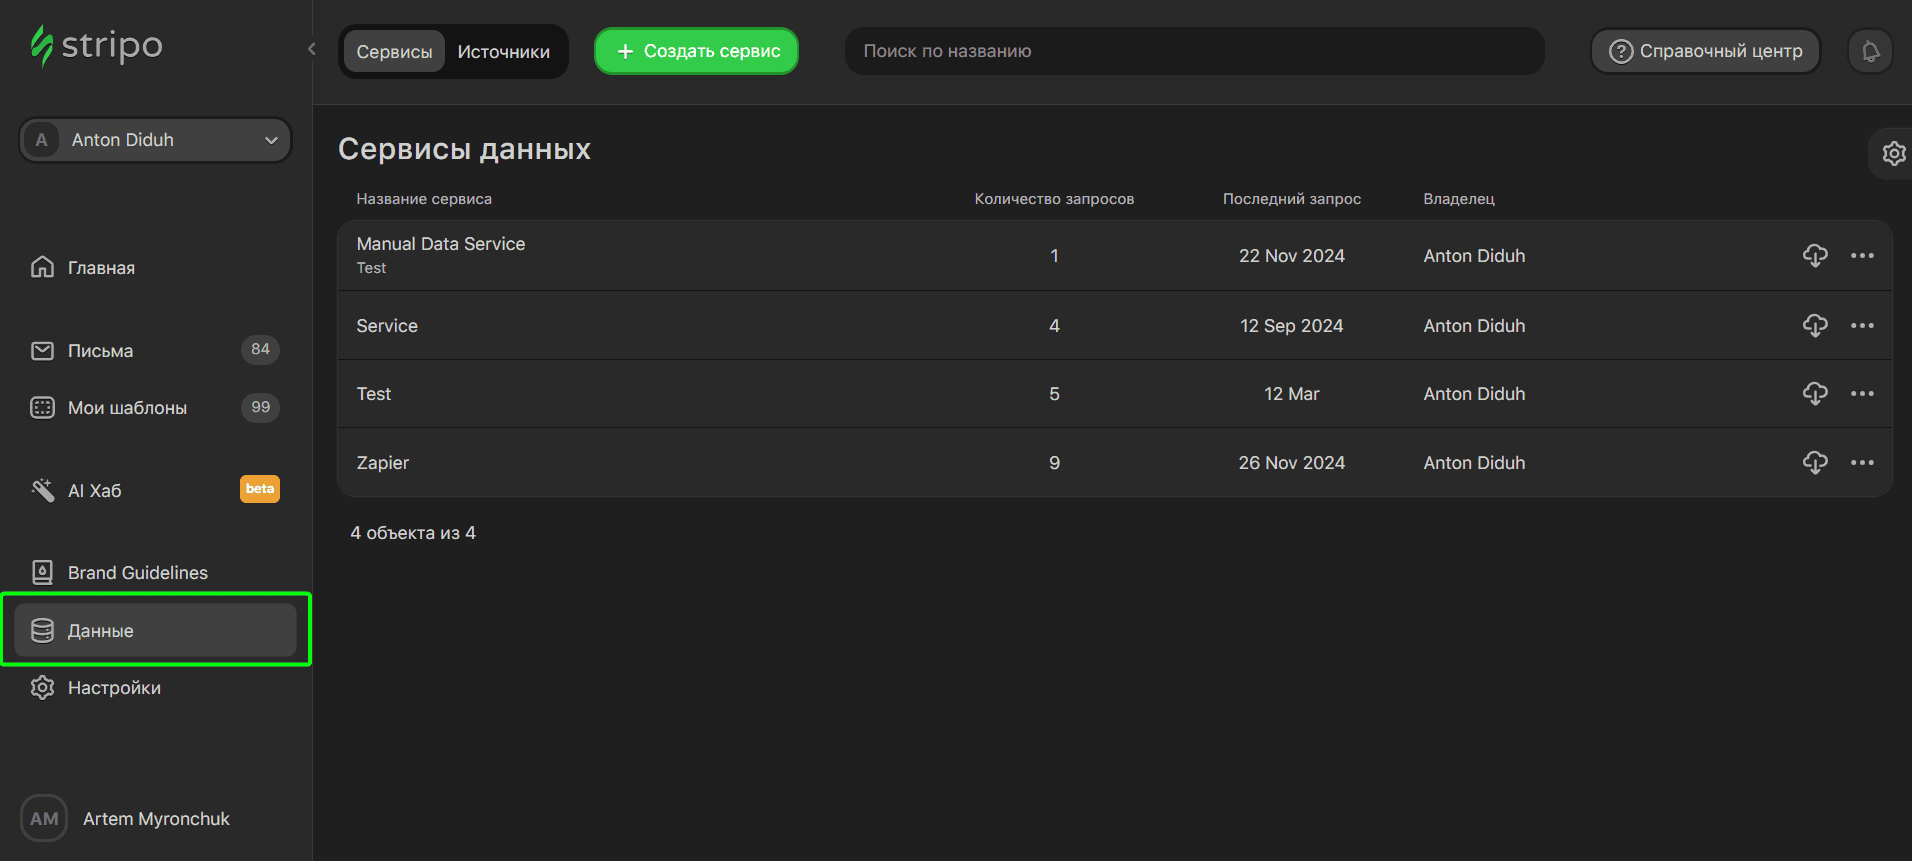Switch to the Источники tab

[503, 52]
